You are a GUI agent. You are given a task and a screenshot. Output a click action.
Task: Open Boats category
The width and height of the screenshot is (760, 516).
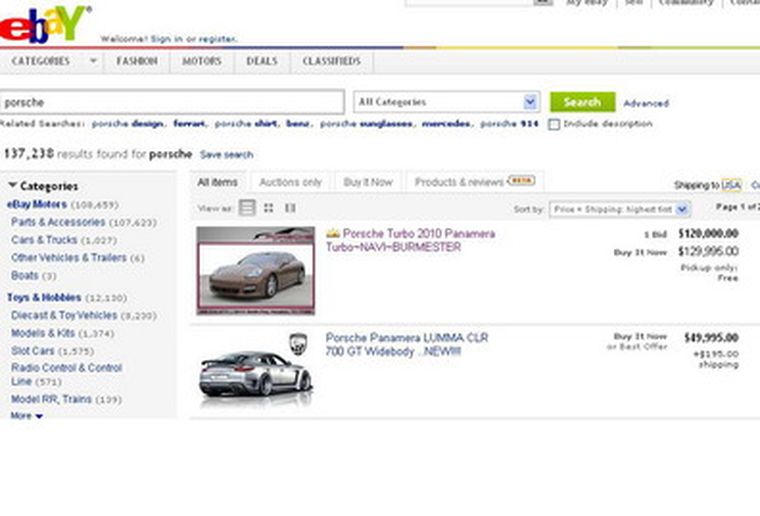pos(25,275)
